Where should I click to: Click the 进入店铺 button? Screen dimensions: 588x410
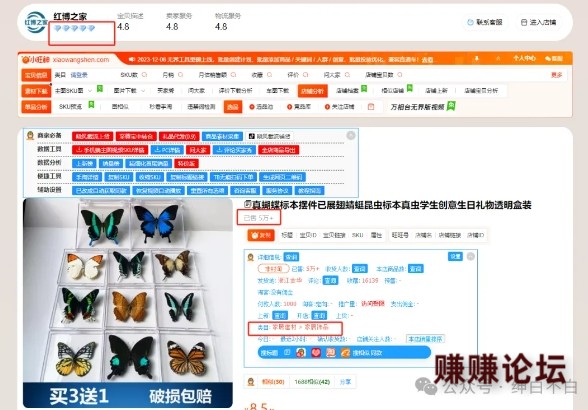[539, 22]
